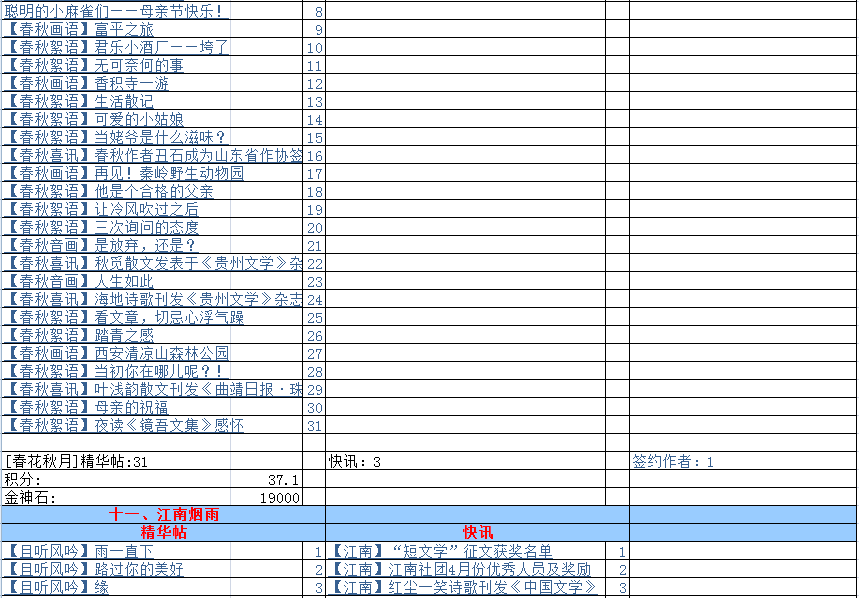859x598 pixels.
Task: Select the 签约作者:1 cell
Action: click(x=743, y=462)
